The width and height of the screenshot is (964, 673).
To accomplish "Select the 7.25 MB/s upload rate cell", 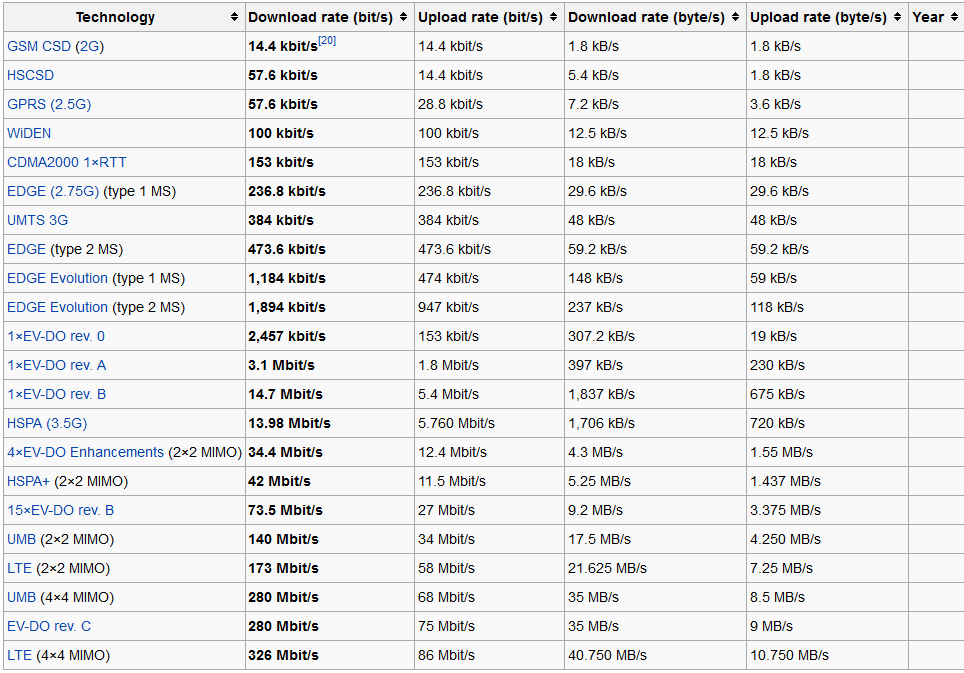I will pos(828,568).
